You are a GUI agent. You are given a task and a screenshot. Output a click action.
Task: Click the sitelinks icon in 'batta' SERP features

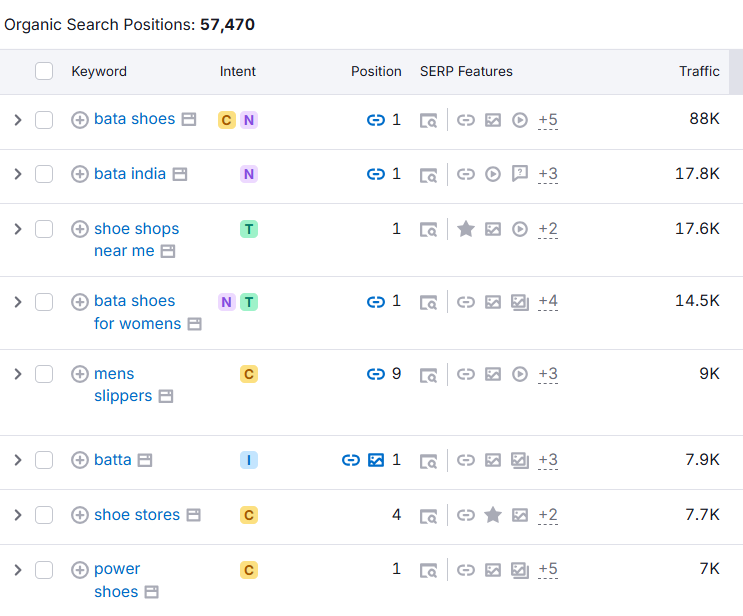pyautogui.click(x=466, y=460)
